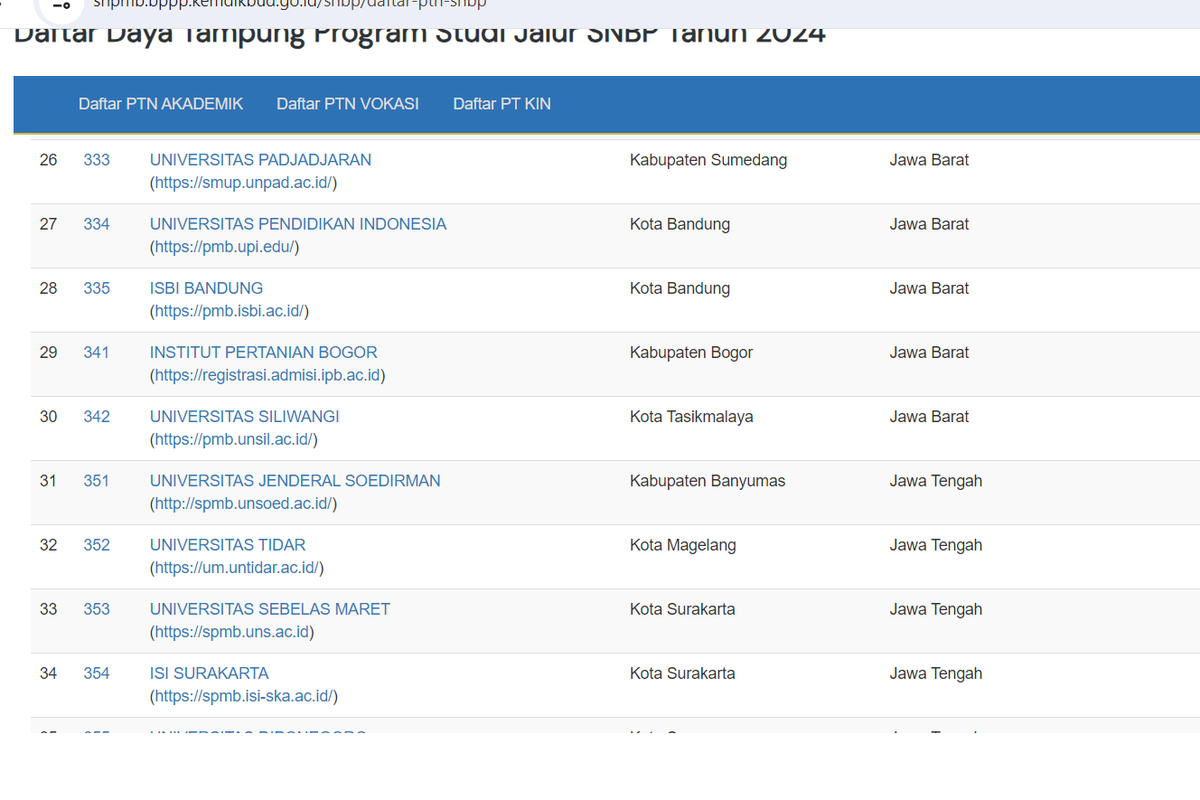Click the browser address bar URL
The height and width of the screenshot is (800, 1200).
(290, 4)
